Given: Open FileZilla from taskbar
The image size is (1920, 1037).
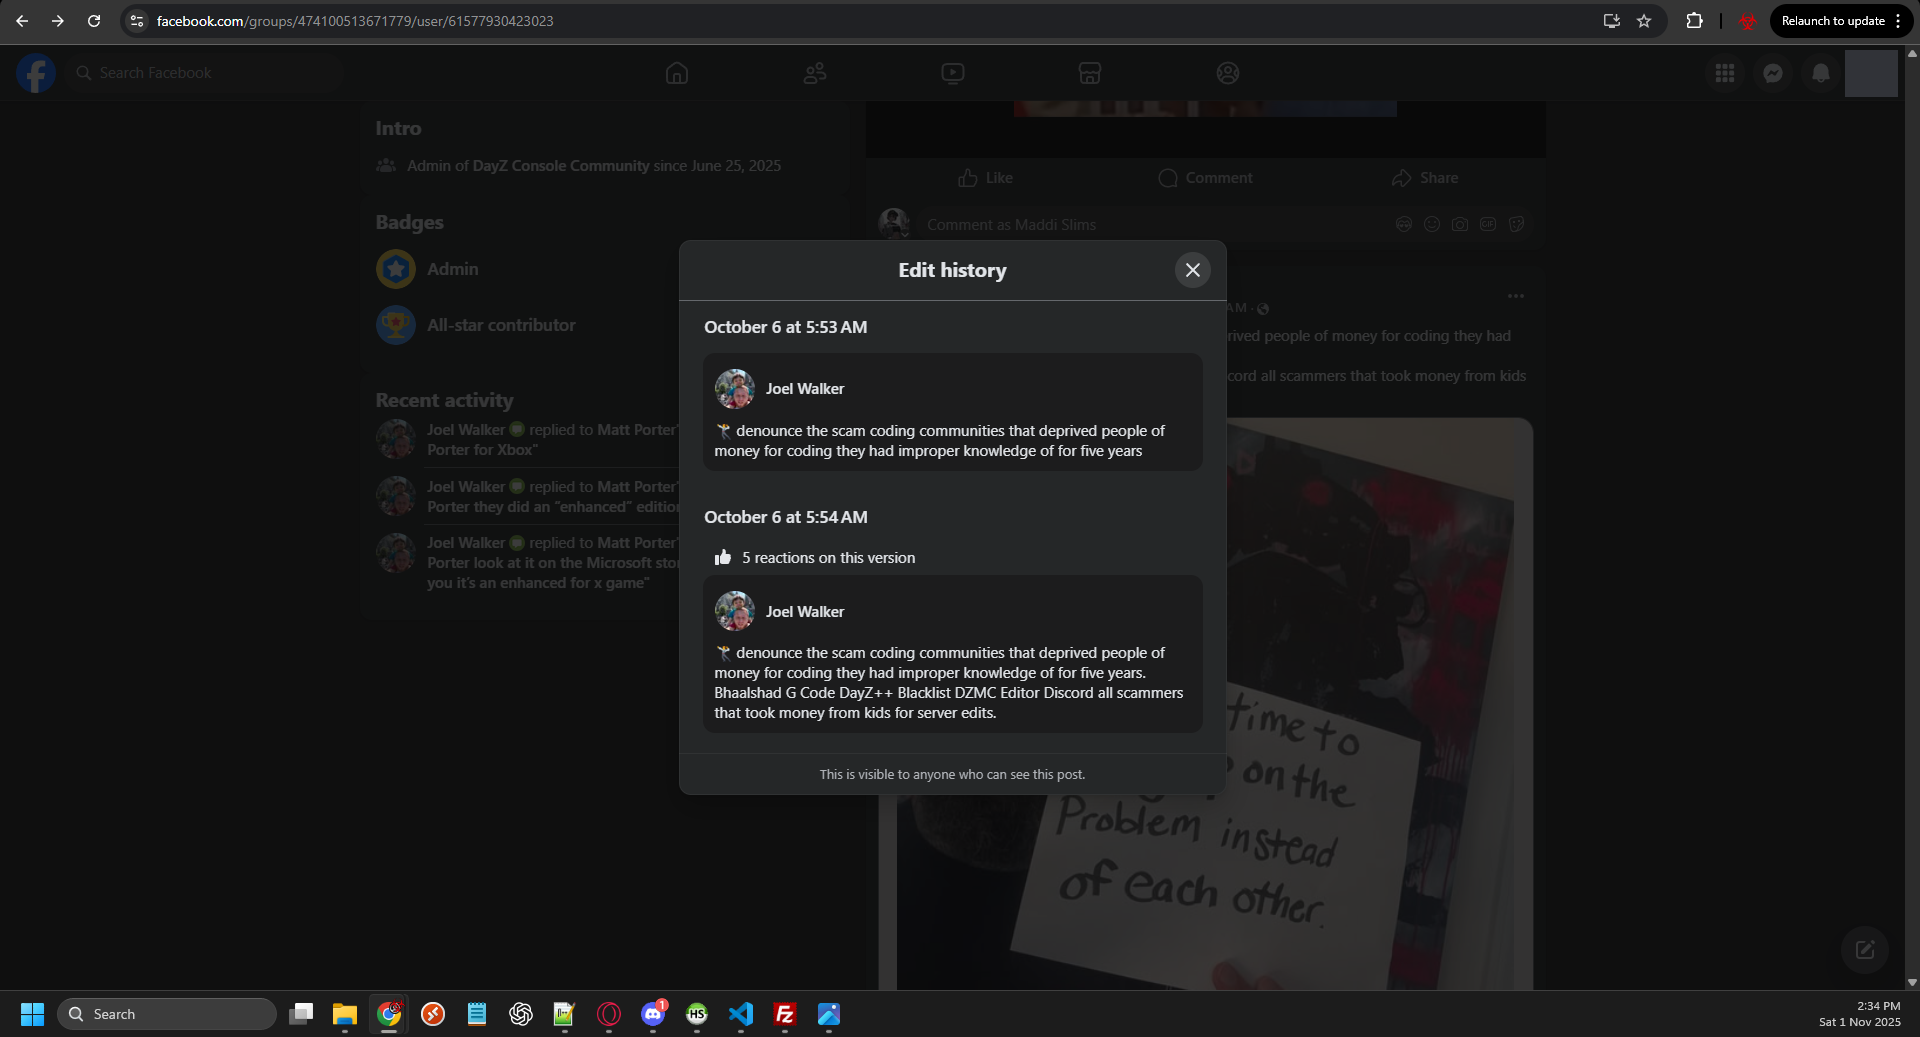Looking at the screenshot, I should coord(785,1014).
